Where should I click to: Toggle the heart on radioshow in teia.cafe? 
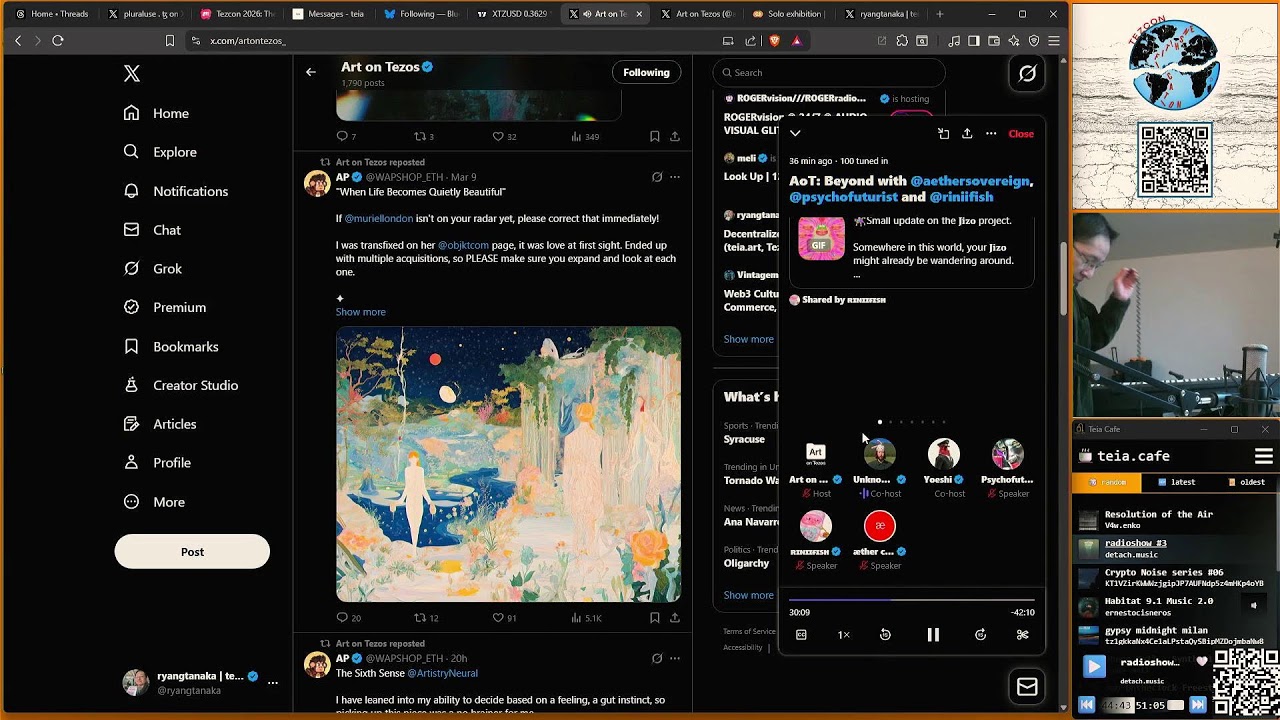[1202, 662]
